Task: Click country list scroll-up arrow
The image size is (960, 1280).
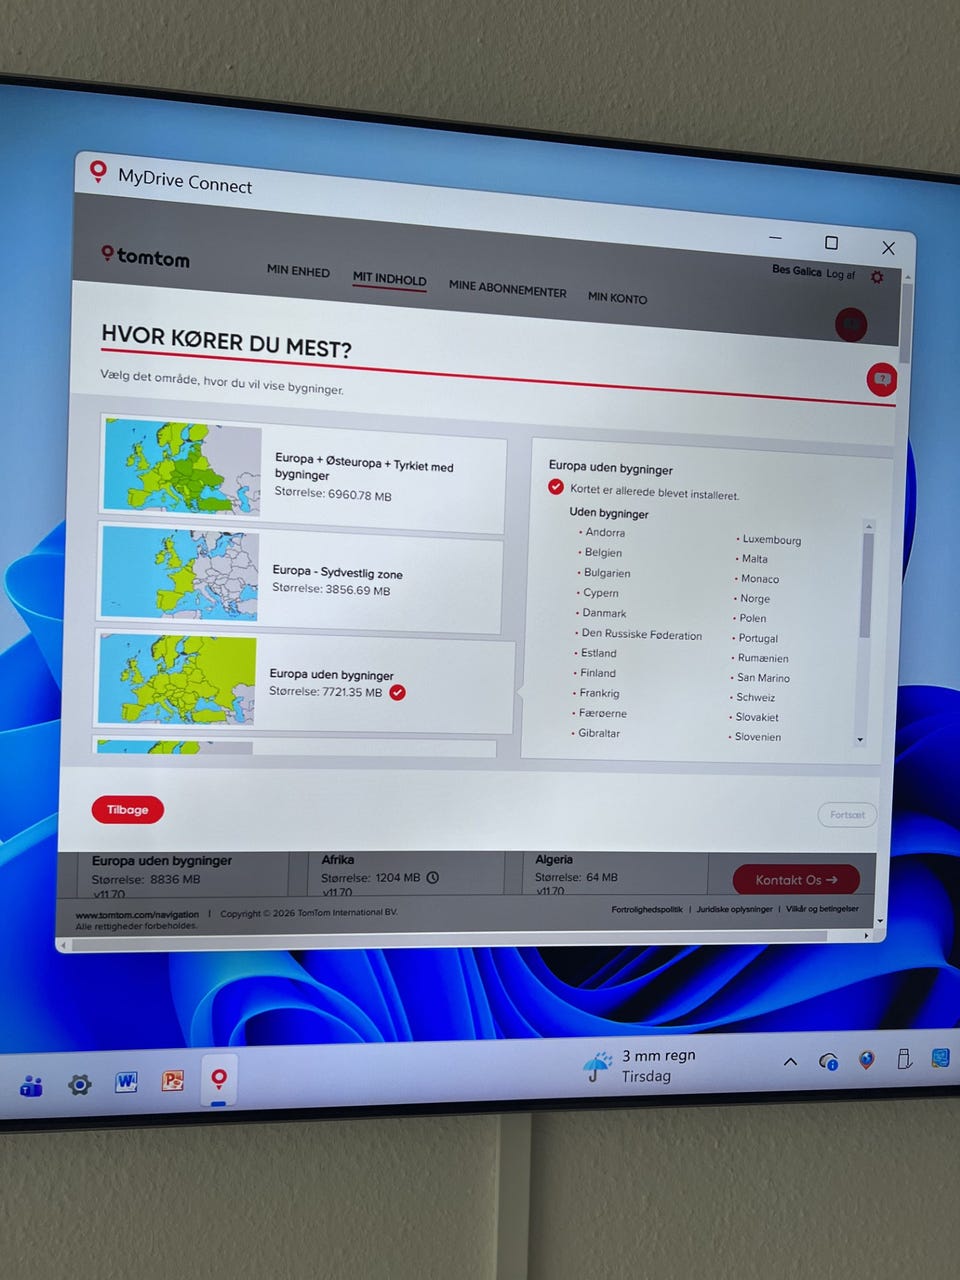Action: click(868, 526)
